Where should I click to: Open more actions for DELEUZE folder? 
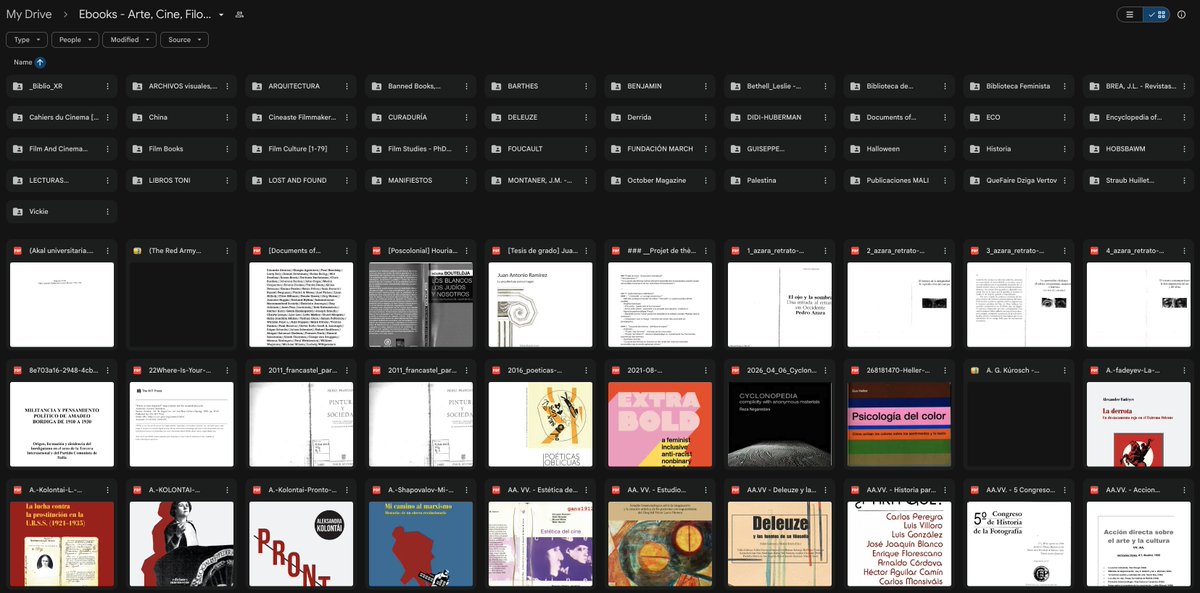pos(587,117)
